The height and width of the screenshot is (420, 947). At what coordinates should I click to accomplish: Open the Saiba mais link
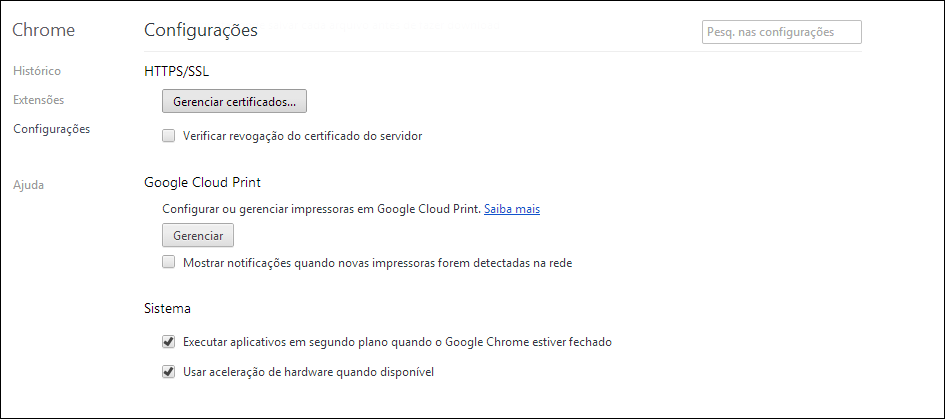click(512, 209)
